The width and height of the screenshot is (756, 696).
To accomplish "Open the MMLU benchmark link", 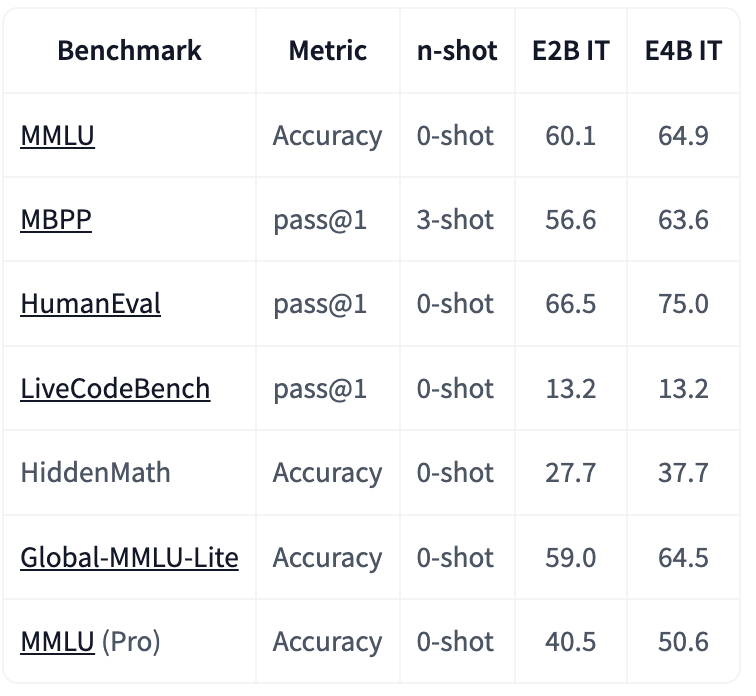I will 57,135.
